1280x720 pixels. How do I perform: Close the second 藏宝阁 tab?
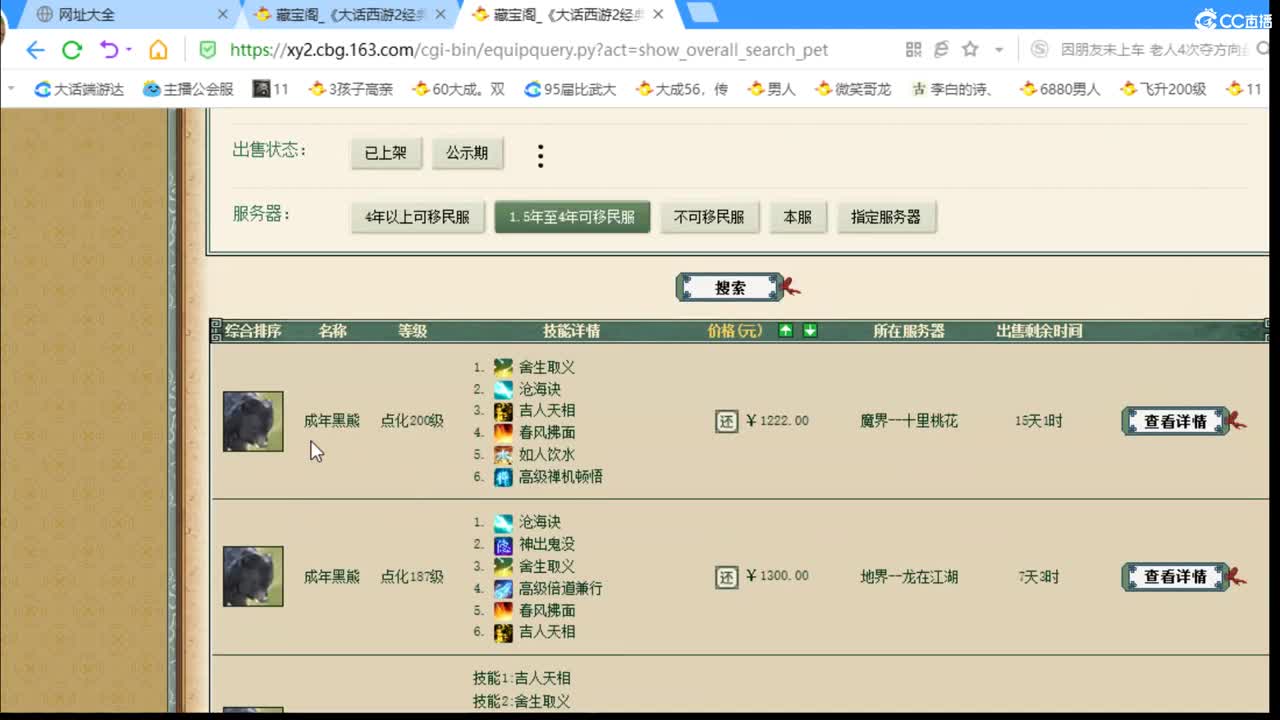pos(440,15)
